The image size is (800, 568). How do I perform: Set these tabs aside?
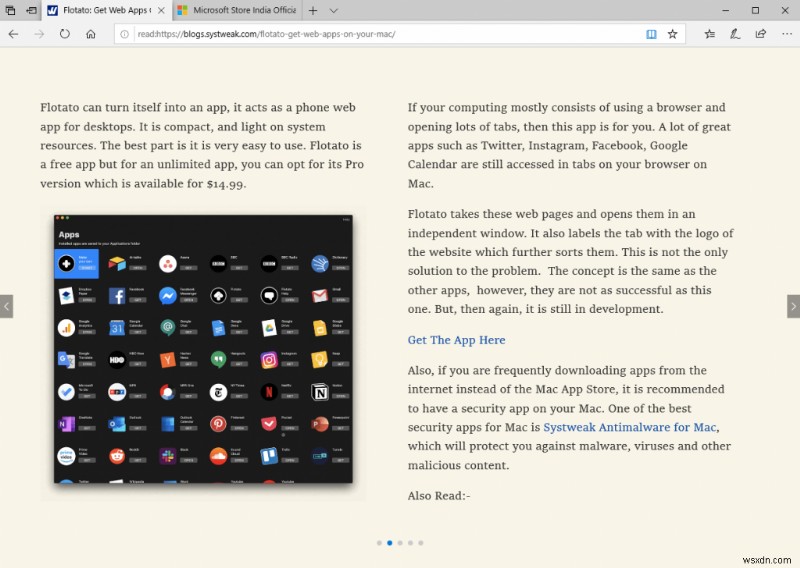31,10
